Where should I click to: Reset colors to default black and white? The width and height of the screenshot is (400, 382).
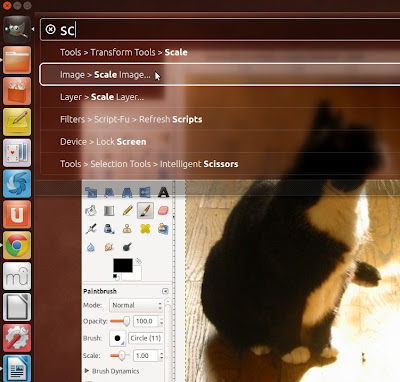click(116, 277)
